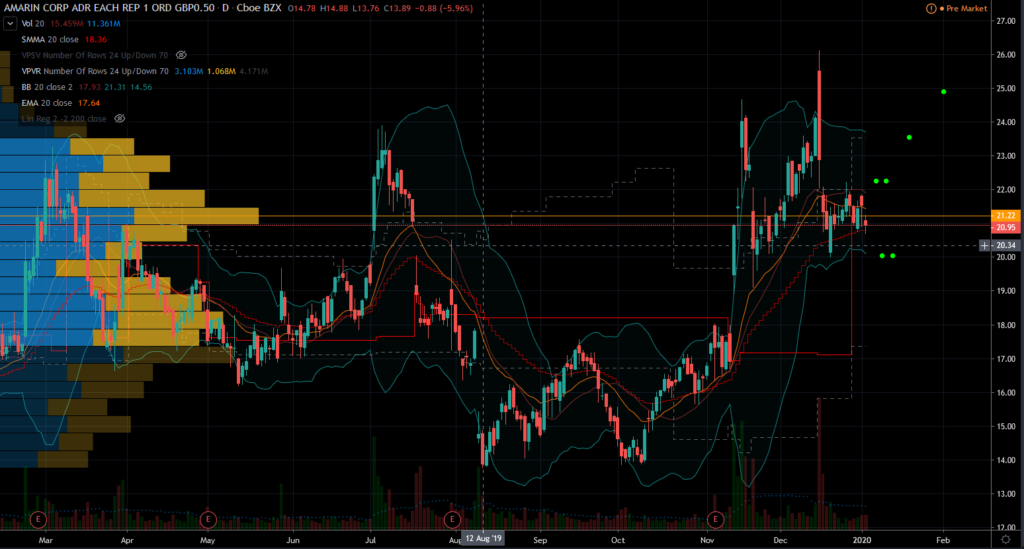
Task: Select the EMA 20 close legend
Action: tap(46, 103)
